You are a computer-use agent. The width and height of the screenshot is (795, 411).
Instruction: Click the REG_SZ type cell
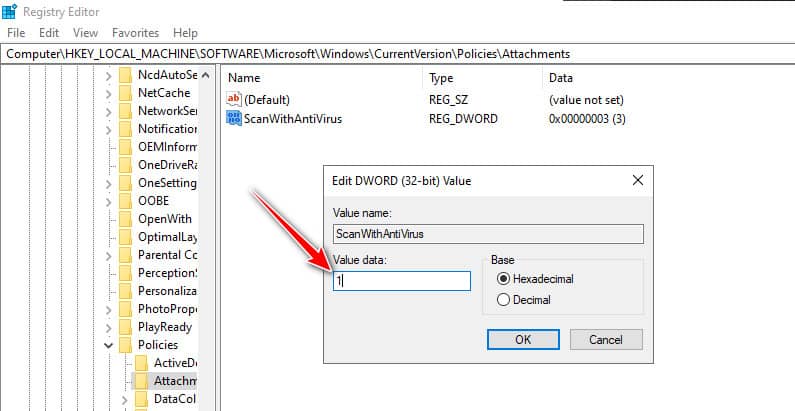(448, 100)
